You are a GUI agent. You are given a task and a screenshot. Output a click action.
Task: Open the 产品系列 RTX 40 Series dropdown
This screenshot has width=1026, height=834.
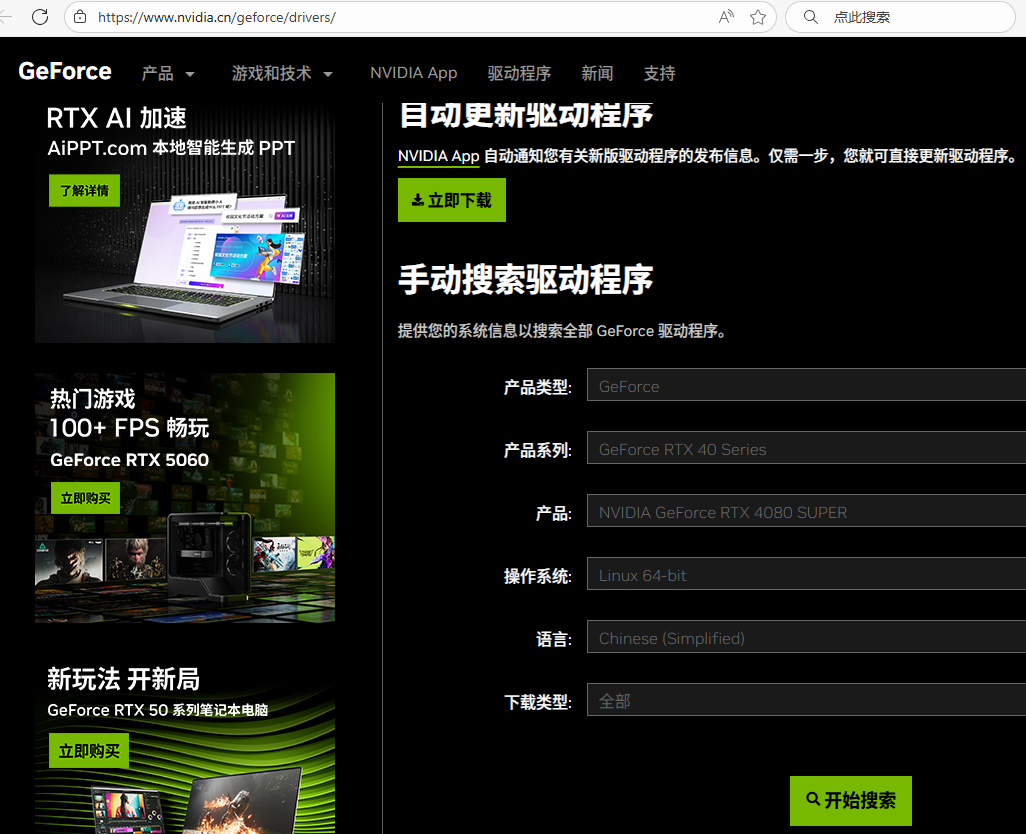[806, 447]
